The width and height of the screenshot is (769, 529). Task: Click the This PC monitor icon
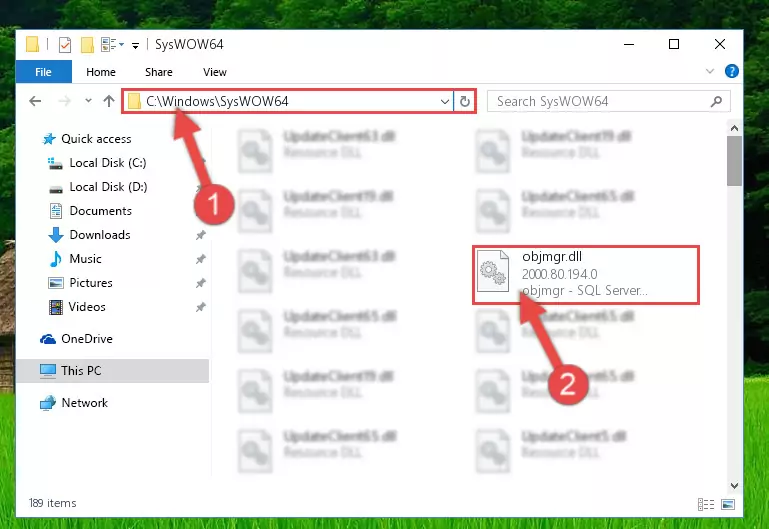click(48, 371)
